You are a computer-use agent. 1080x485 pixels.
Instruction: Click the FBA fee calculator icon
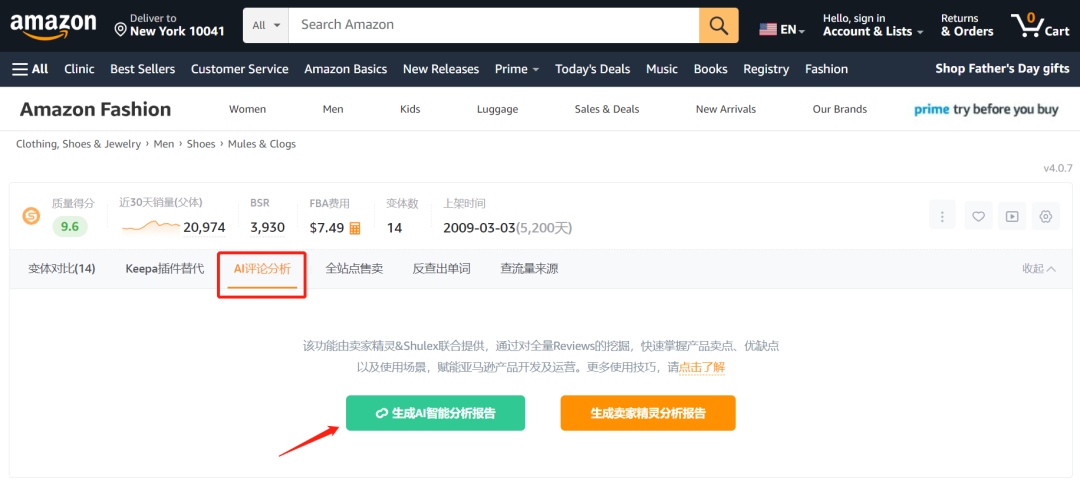355,228
